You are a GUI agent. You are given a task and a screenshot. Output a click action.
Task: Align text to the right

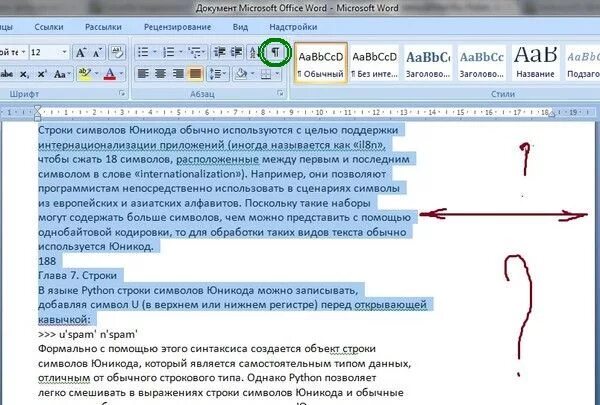point(178,73)
